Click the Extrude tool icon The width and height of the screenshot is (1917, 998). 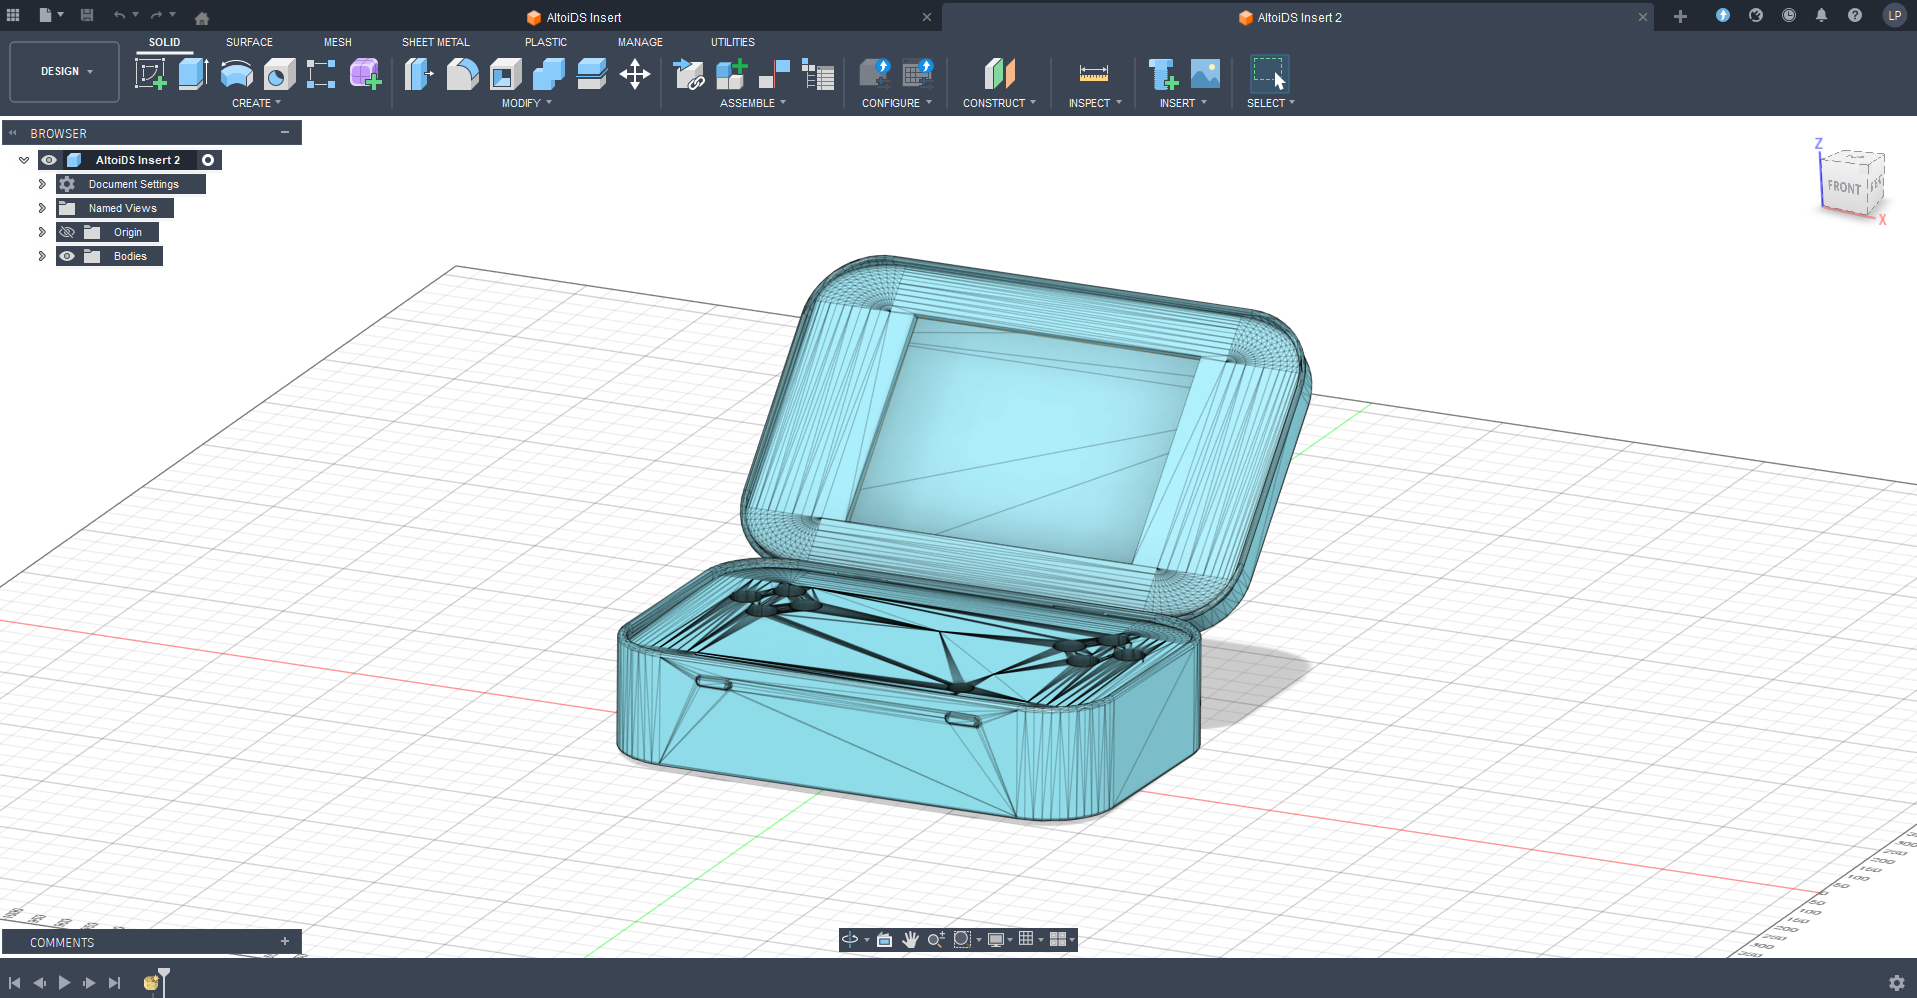(193, 74)
